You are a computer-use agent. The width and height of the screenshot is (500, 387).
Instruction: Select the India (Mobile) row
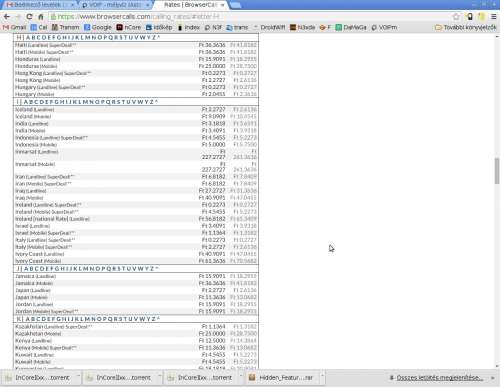click(x=136, y=130)
